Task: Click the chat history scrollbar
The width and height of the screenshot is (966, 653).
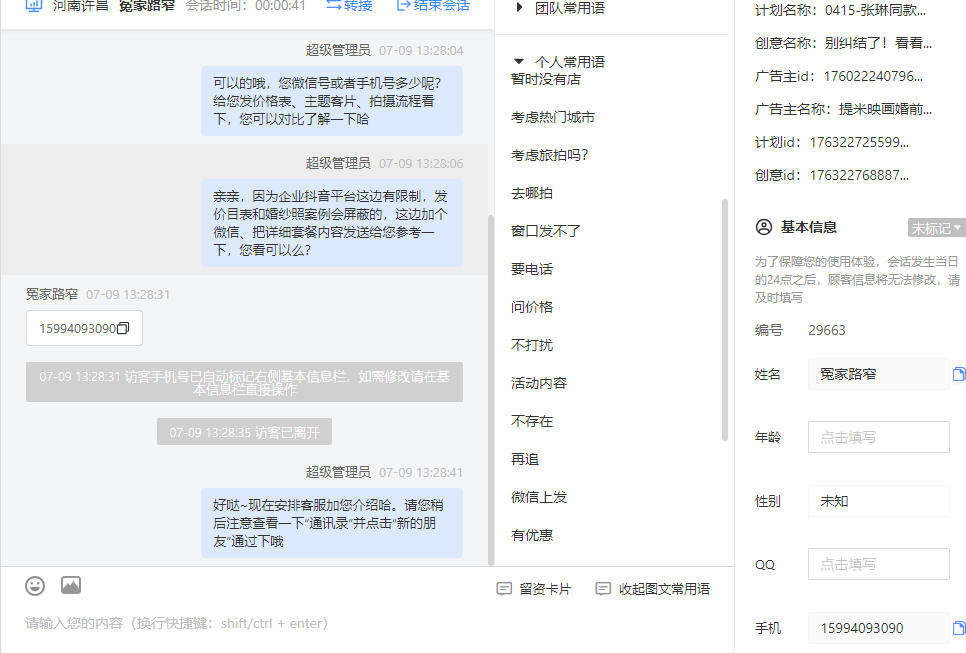Action: (490, 390)
